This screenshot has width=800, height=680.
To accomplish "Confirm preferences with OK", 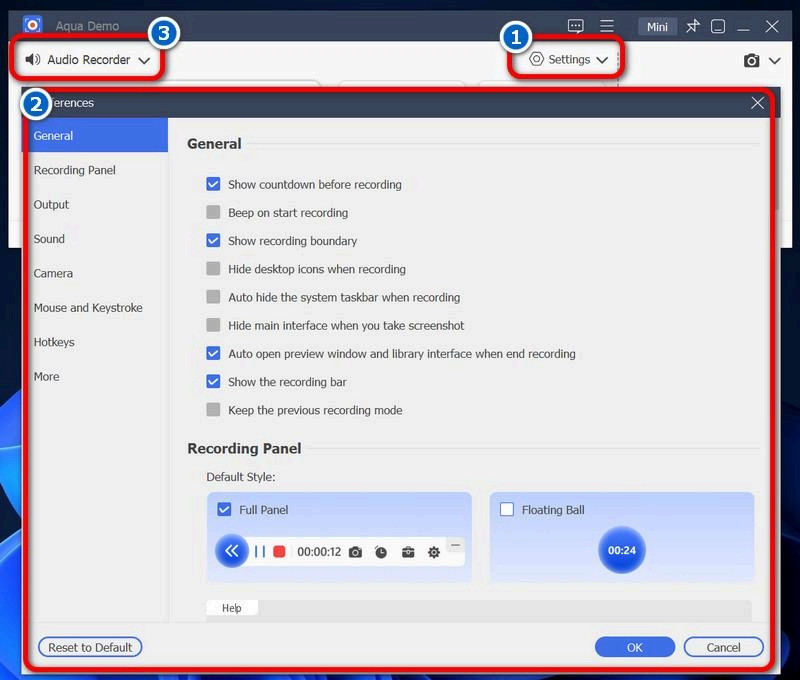I will (x=635, y=647).
